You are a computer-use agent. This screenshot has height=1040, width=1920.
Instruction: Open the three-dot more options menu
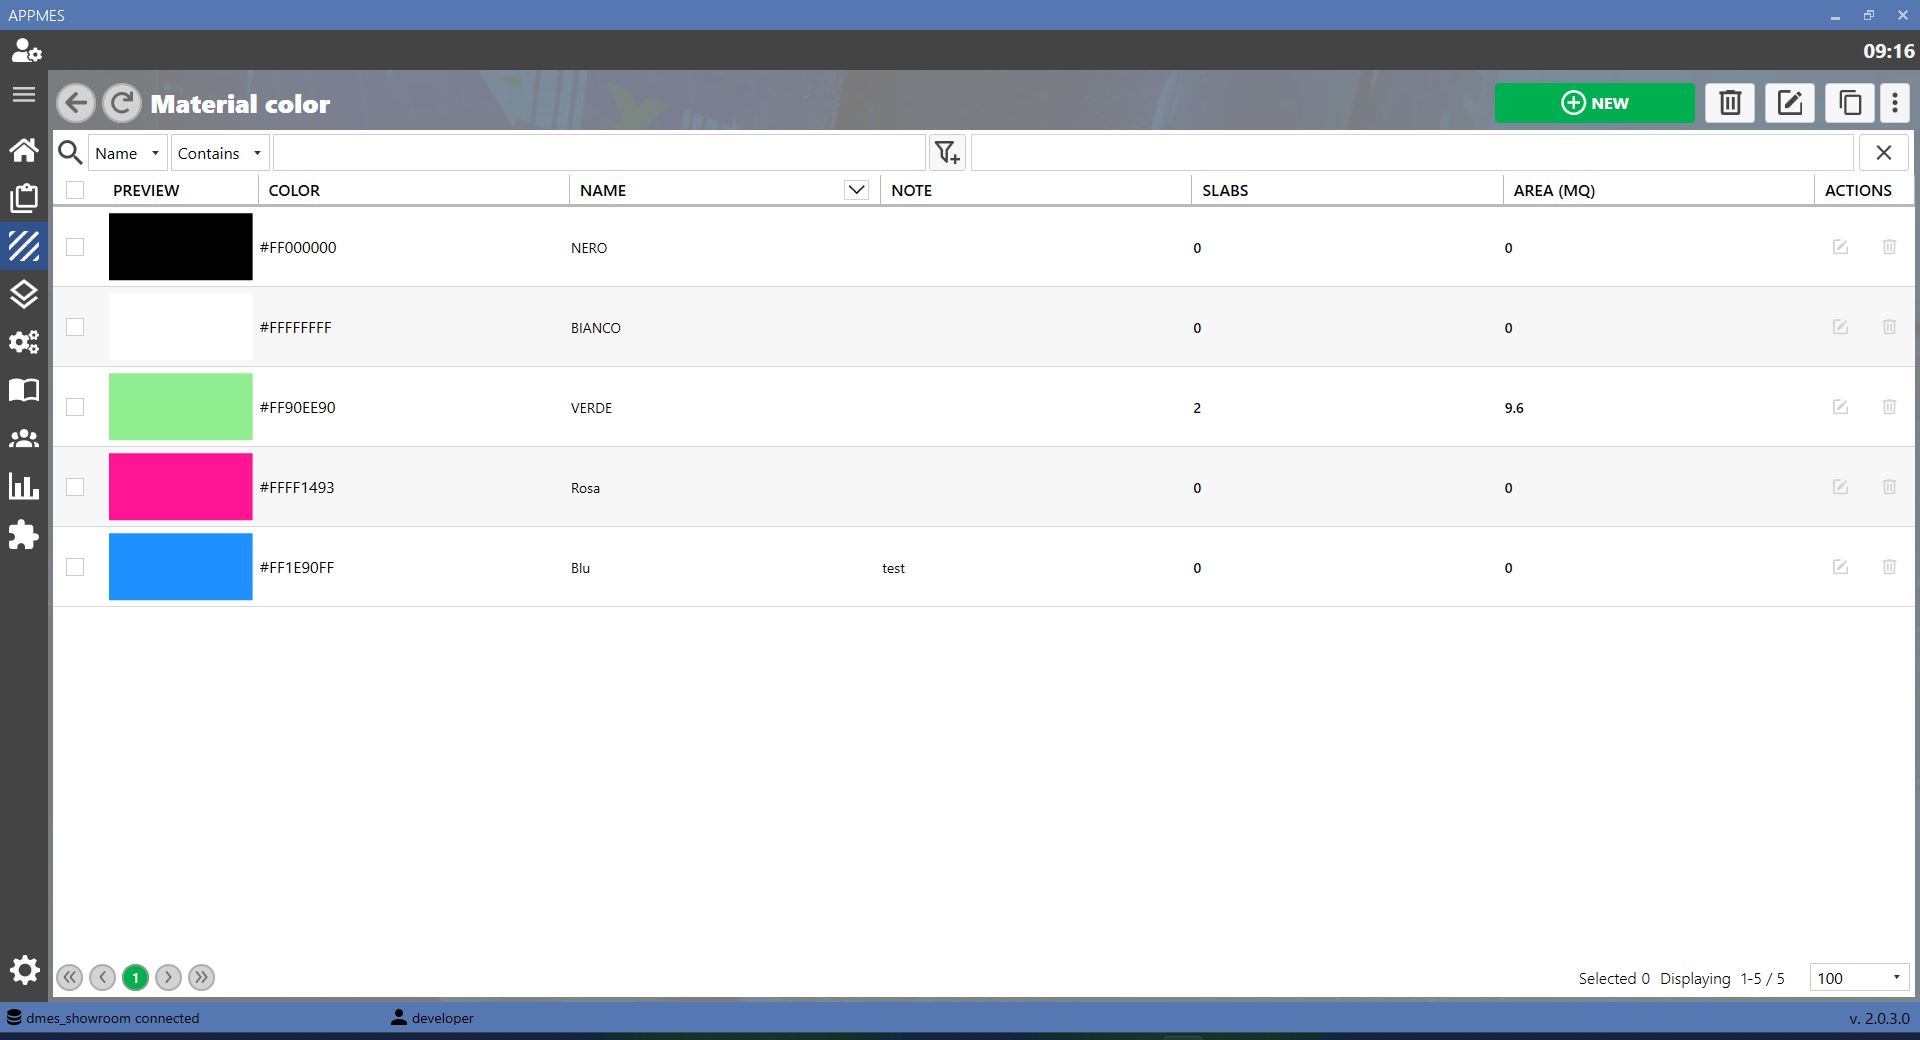1895,103
